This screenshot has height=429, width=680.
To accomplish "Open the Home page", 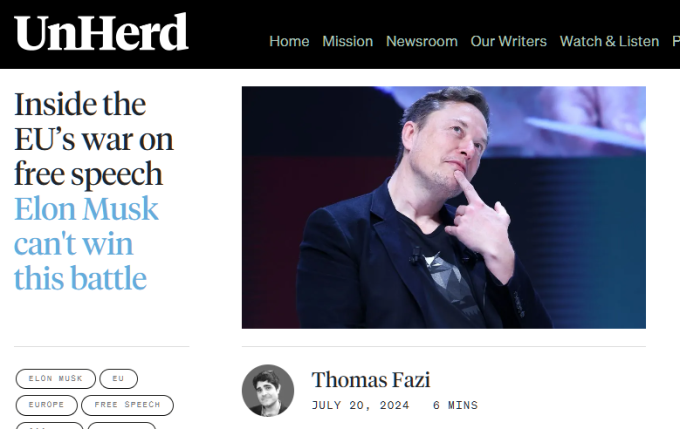I will 289,41.
